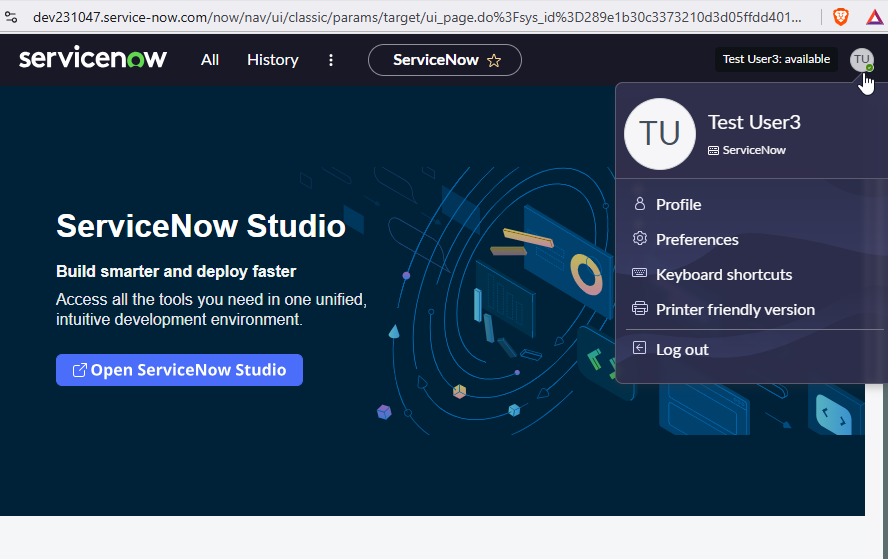The image size is (888, 559).
Task: Collapse the user menu via header avatar
Action: click(x=861, y=60)
